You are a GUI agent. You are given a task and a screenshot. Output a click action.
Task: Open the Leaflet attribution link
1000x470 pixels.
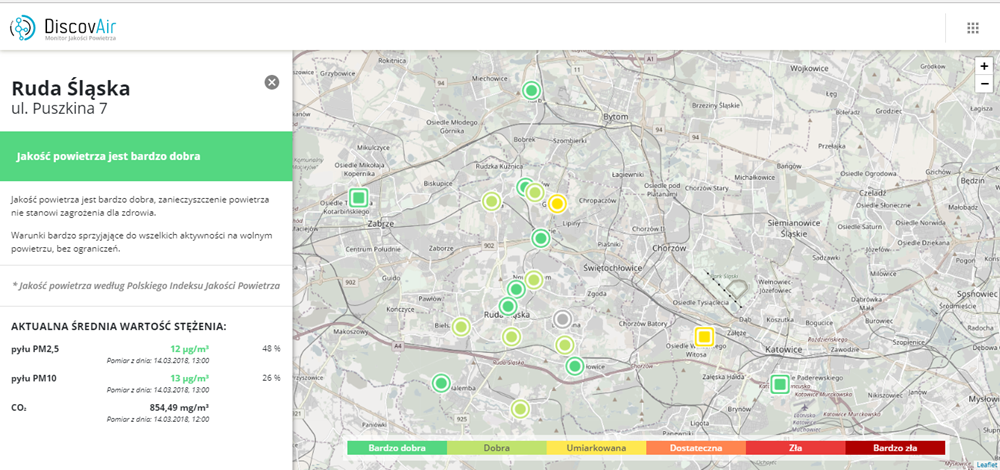(x=986, y=464)
